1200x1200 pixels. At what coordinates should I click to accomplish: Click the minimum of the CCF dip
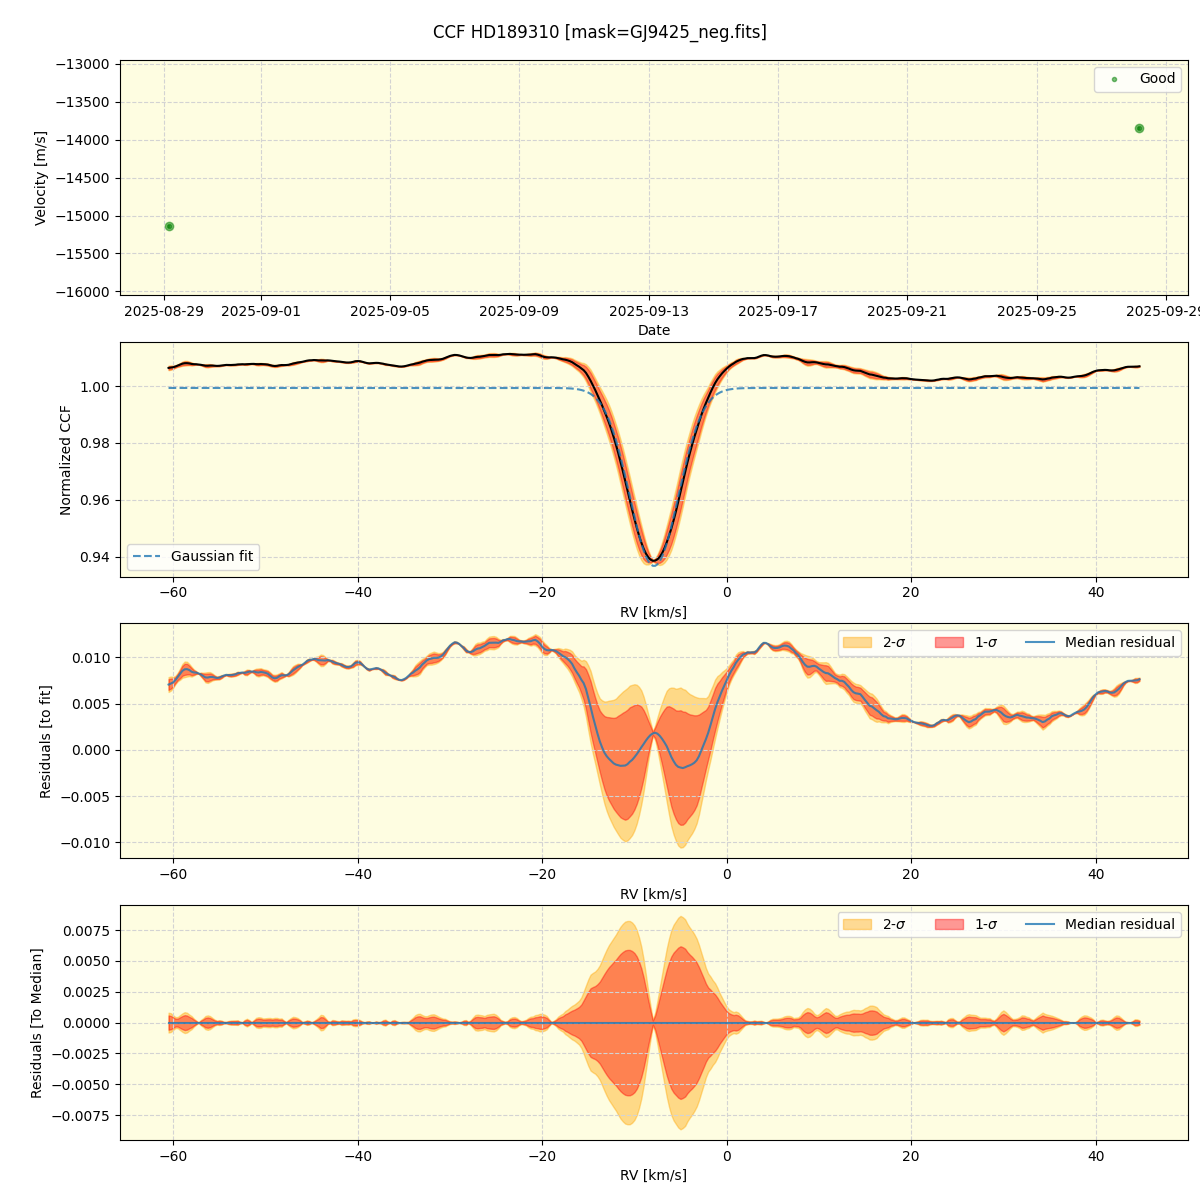653,561
